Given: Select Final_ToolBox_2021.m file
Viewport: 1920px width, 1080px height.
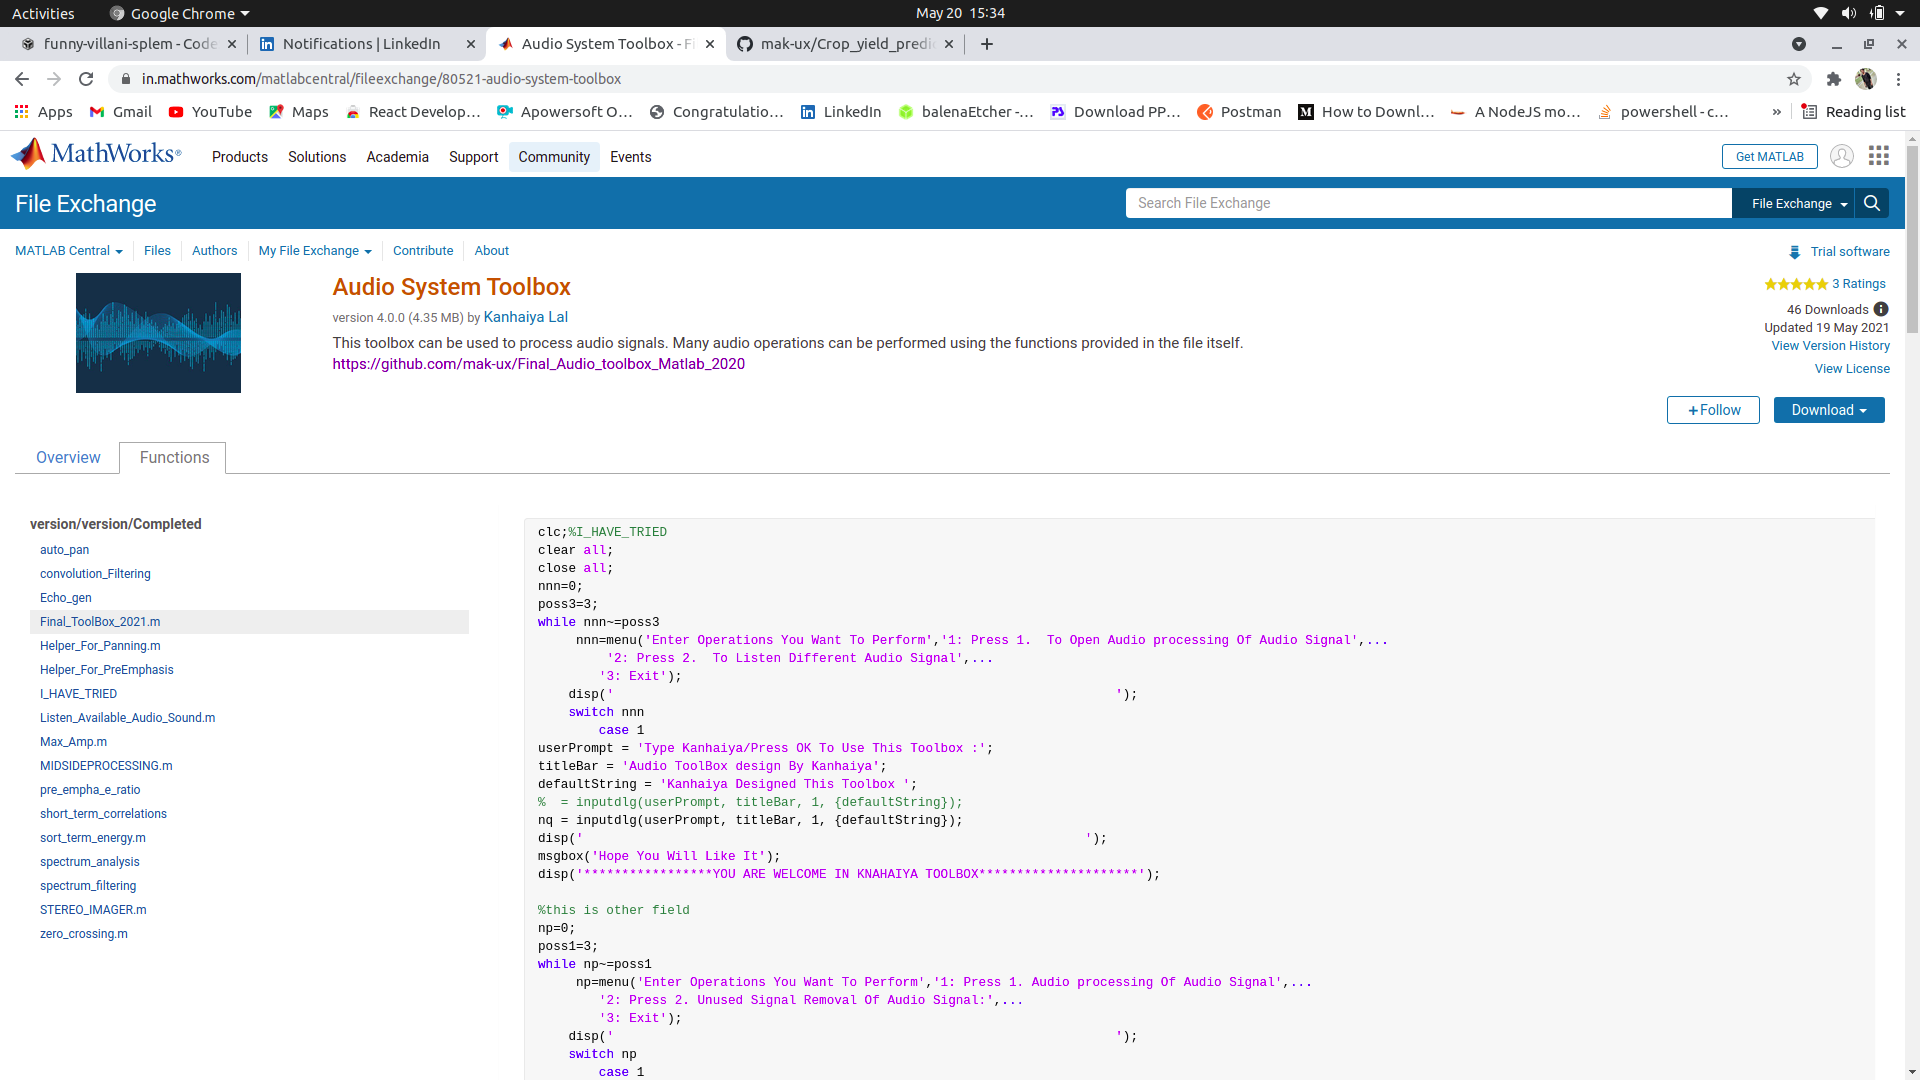Looking at the screenshot, I should (250, 622).
